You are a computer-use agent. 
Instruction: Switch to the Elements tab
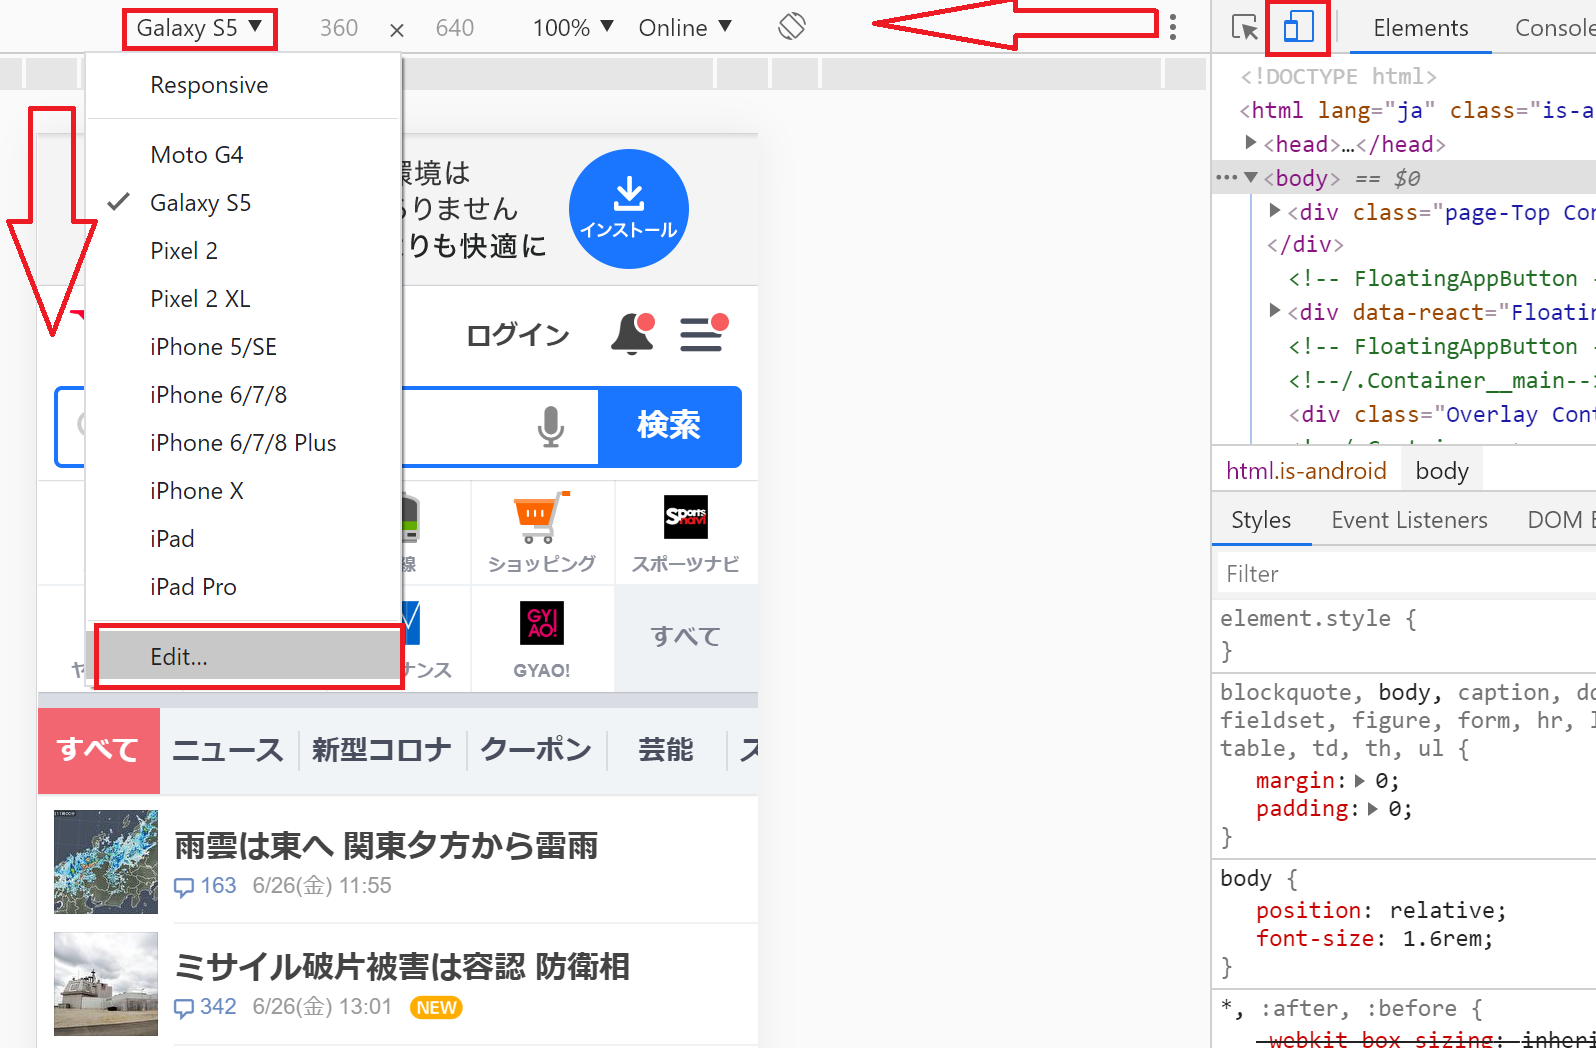coord(1420,28)
